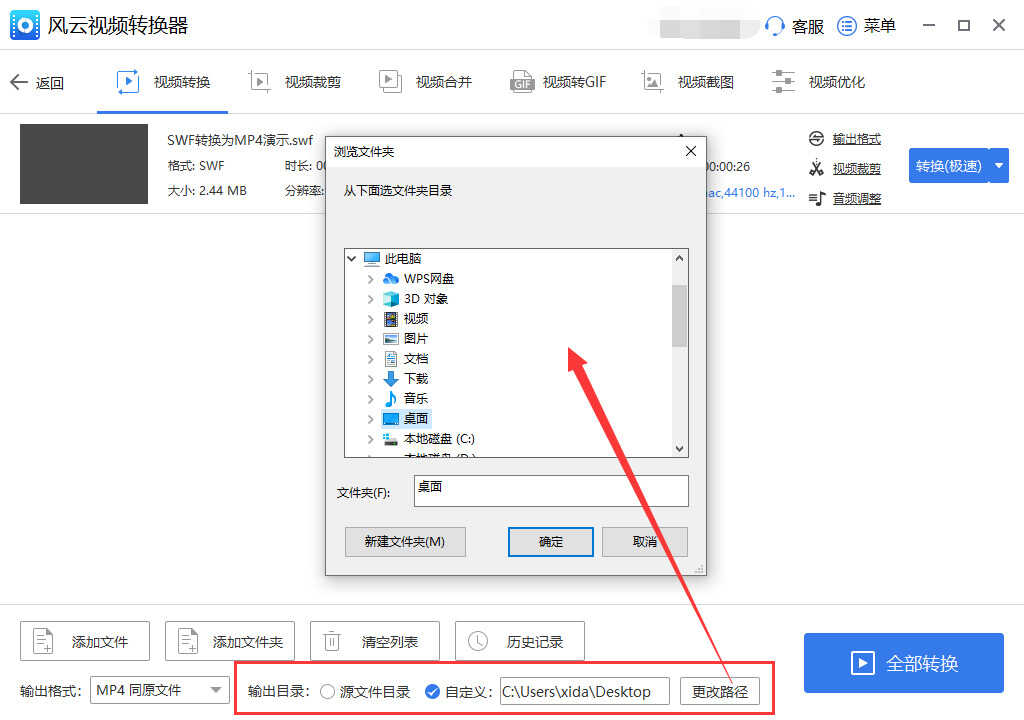This screenshot has height=720, width=1024.
Task: Click the 视频优化 sliders icon
Action: click(x=783, y=82)
